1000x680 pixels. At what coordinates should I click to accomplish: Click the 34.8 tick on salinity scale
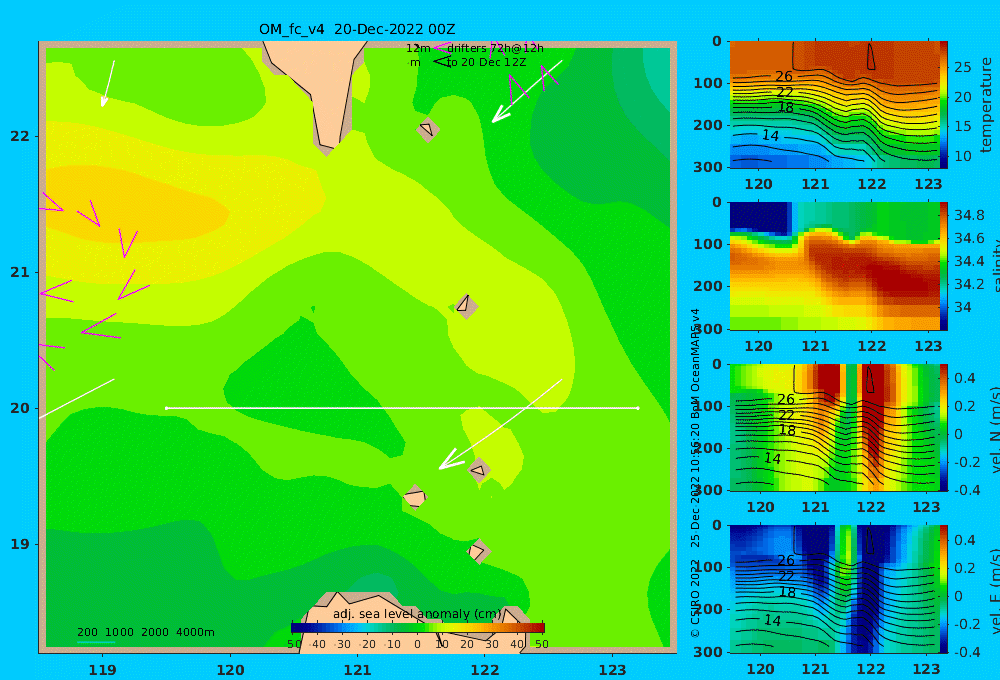coord(969,215)
